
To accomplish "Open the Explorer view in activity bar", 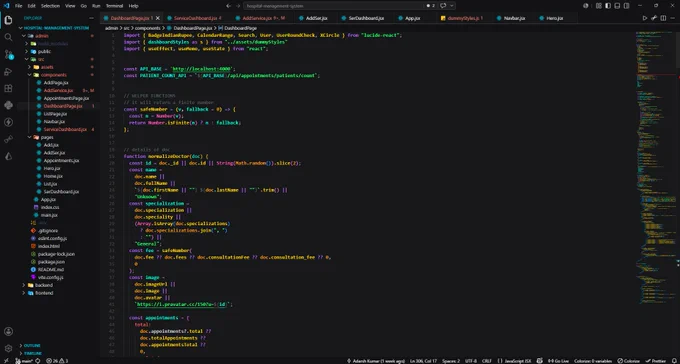I will pyautogui.click(x=8, y=20).
